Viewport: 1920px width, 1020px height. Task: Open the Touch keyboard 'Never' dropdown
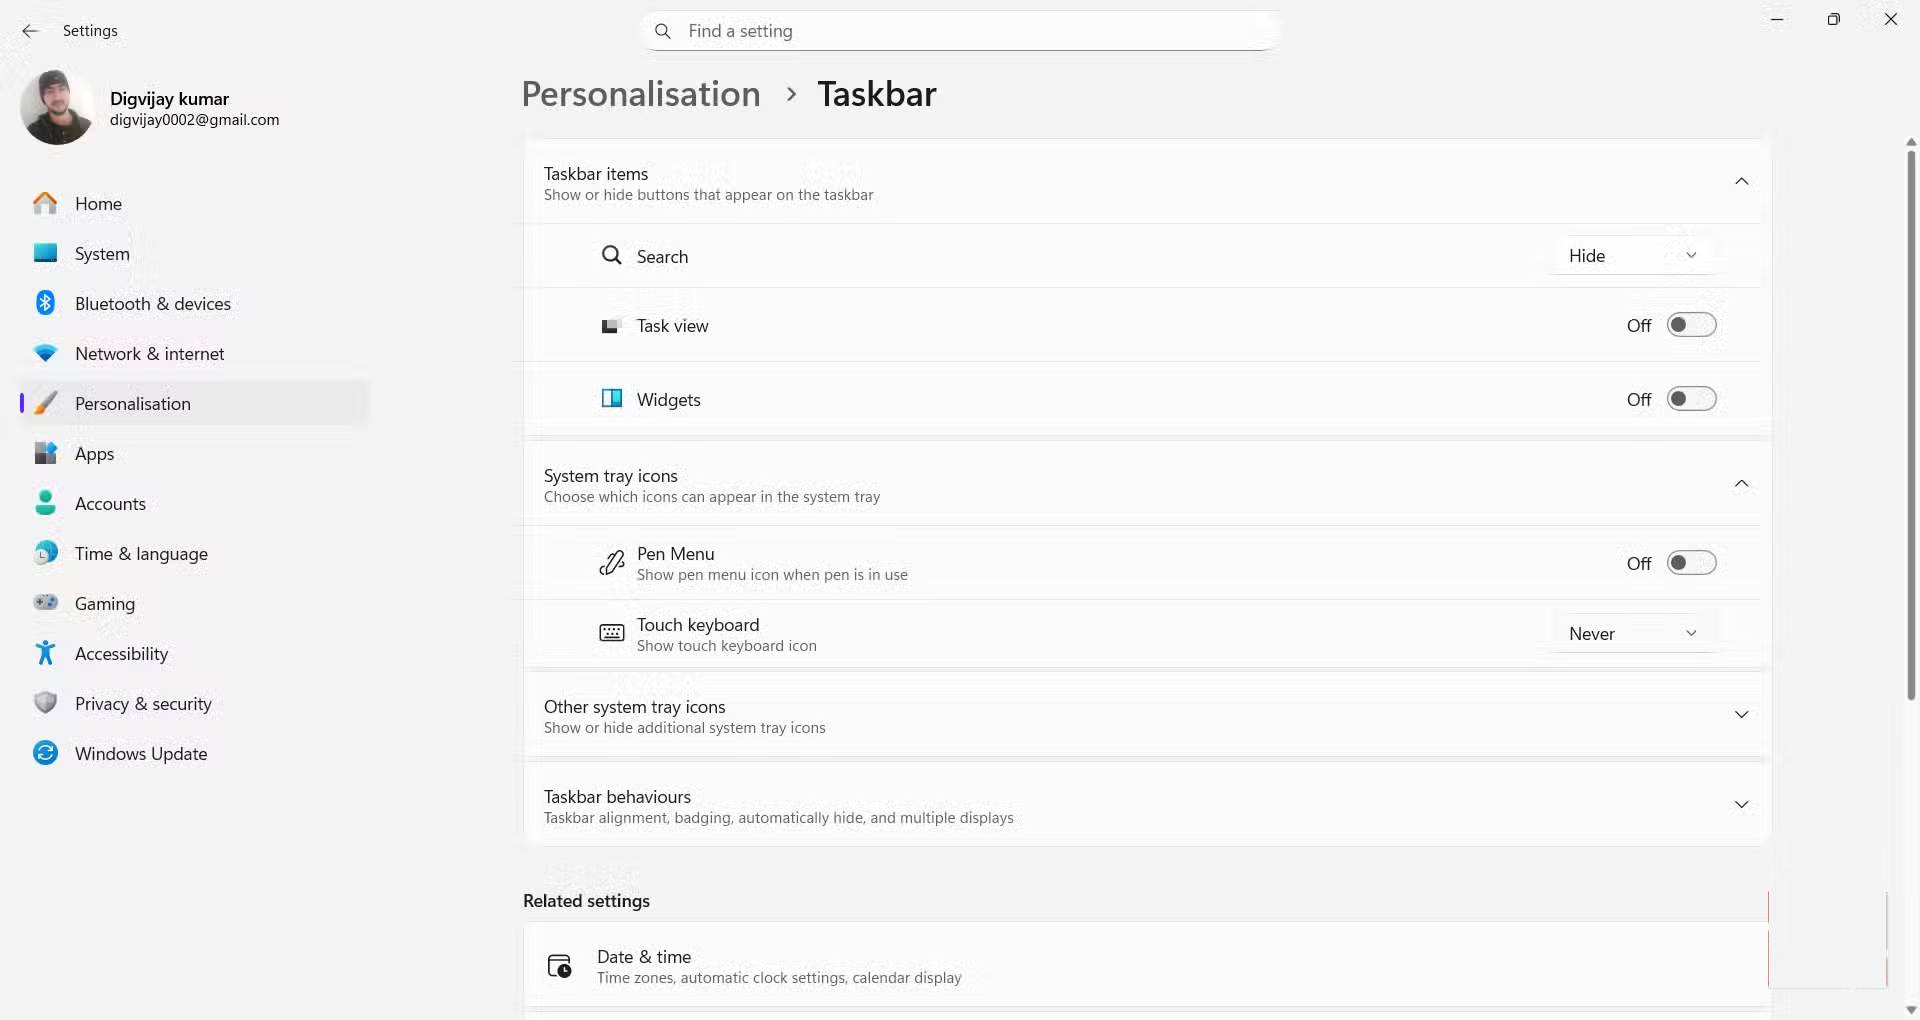(x=1632, y=634)
